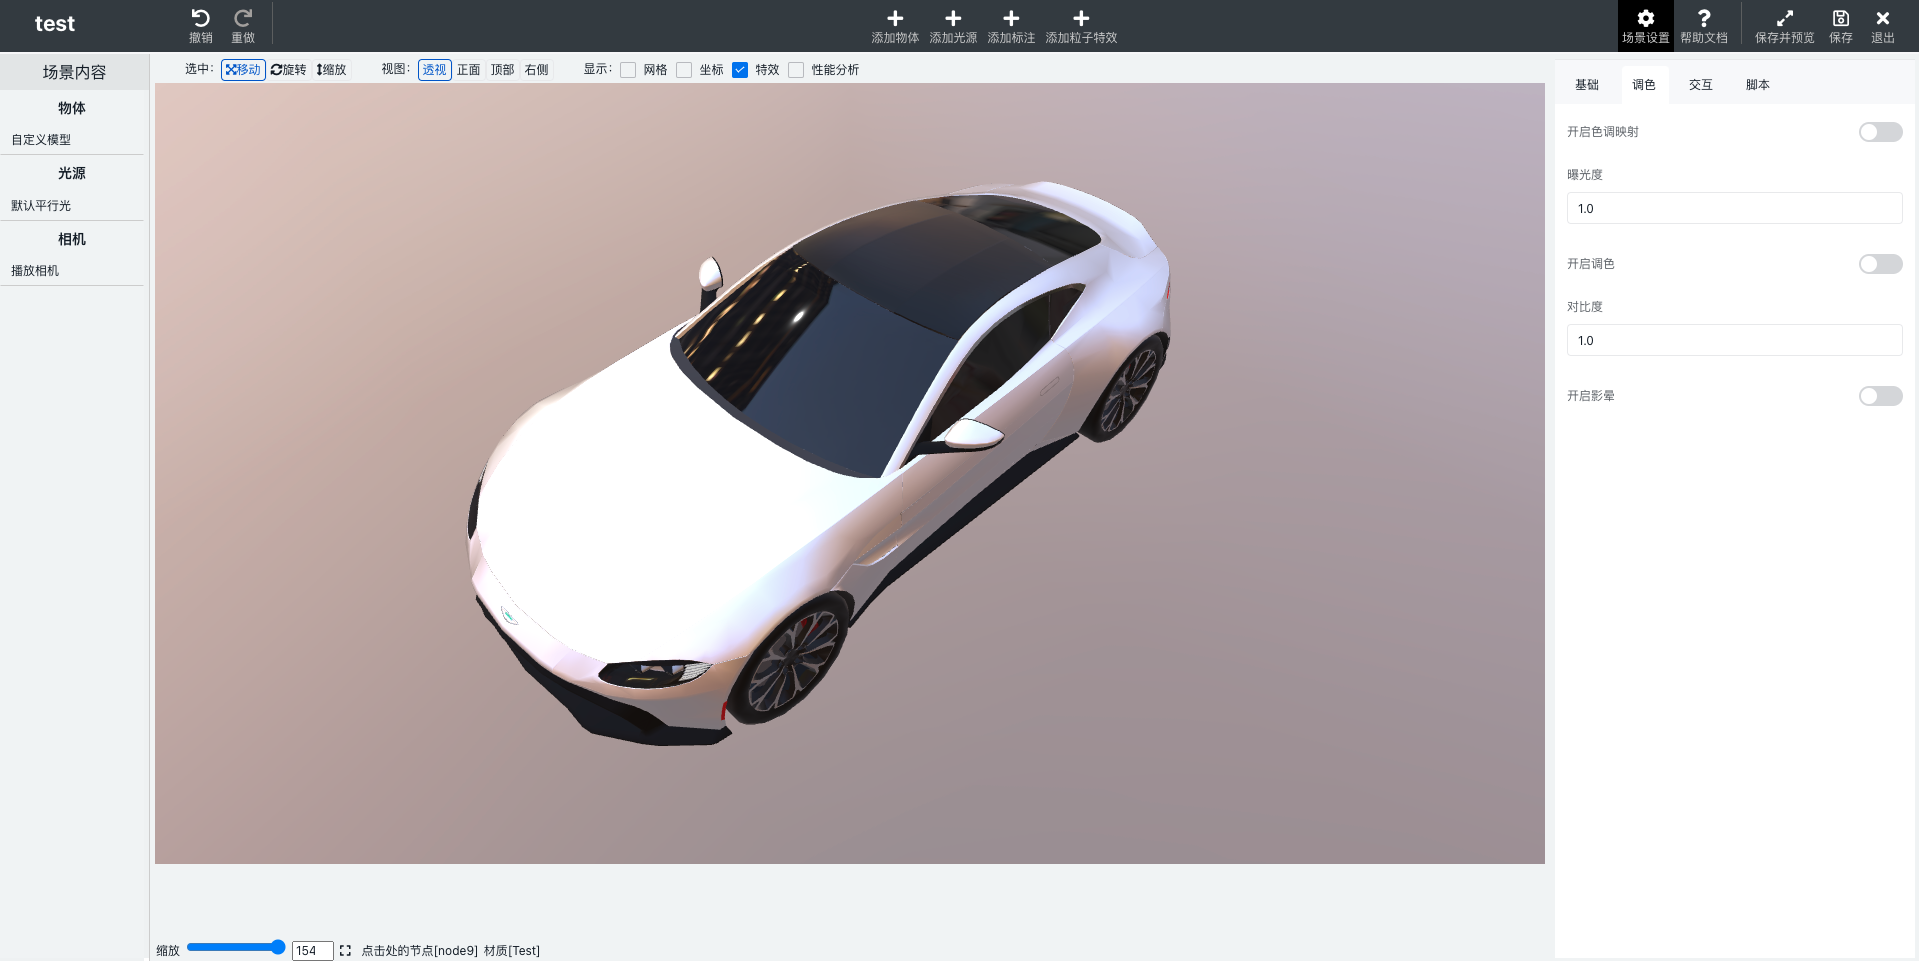The width and height of the screenshot is (1919, 961).
Task: Click the 光源 section header
Action: pyautogui.click(x=72, y=173)
